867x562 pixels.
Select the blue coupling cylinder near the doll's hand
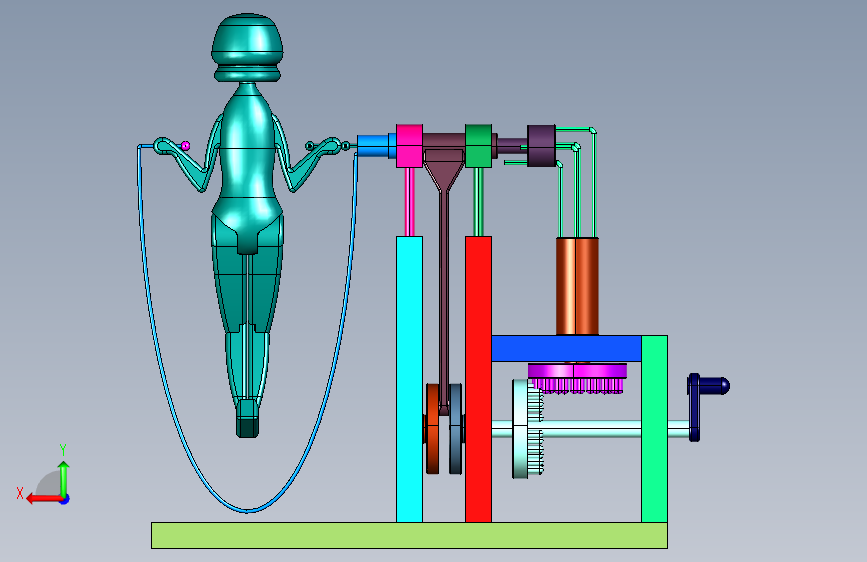click(x=376, y=146)
